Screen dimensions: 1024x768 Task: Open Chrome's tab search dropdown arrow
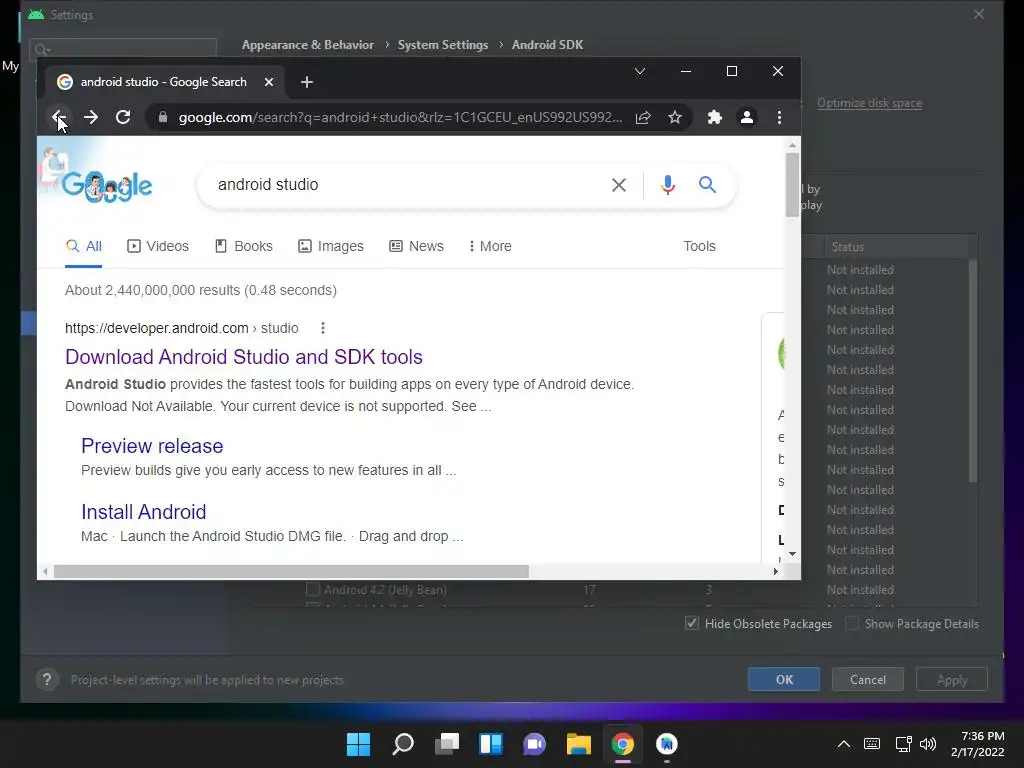pos(640,71)
